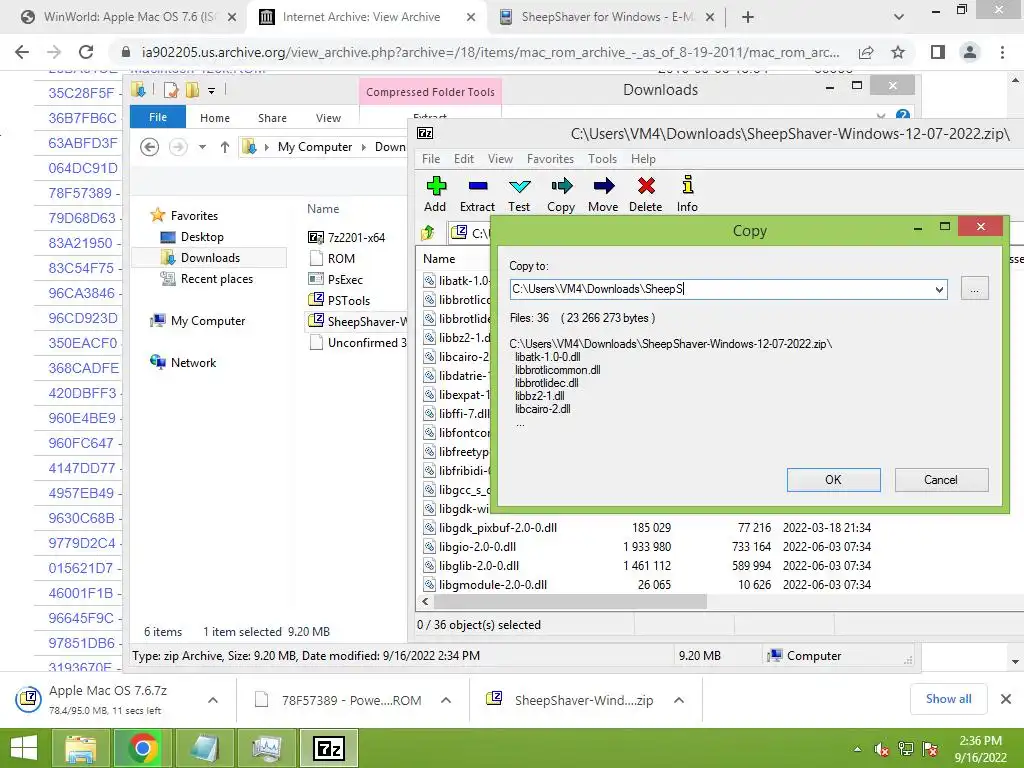The height and width of the screenshot is (768, 1024).
Task: Expand Apple Mac OS 7.6 download options
Action: pos(213,700)
